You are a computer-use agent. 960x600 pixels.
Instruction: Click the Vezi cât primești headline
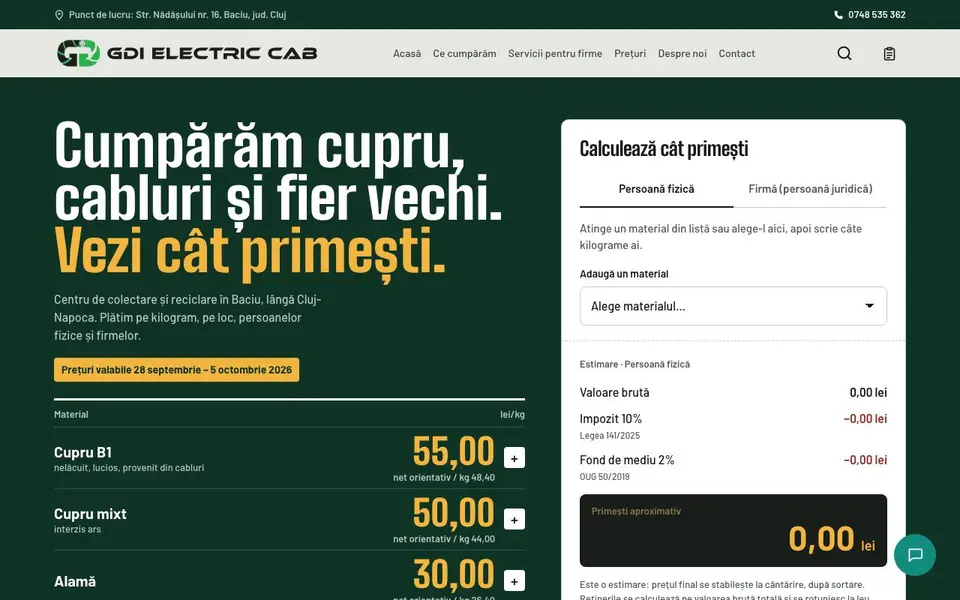click(x=250, y=252)
